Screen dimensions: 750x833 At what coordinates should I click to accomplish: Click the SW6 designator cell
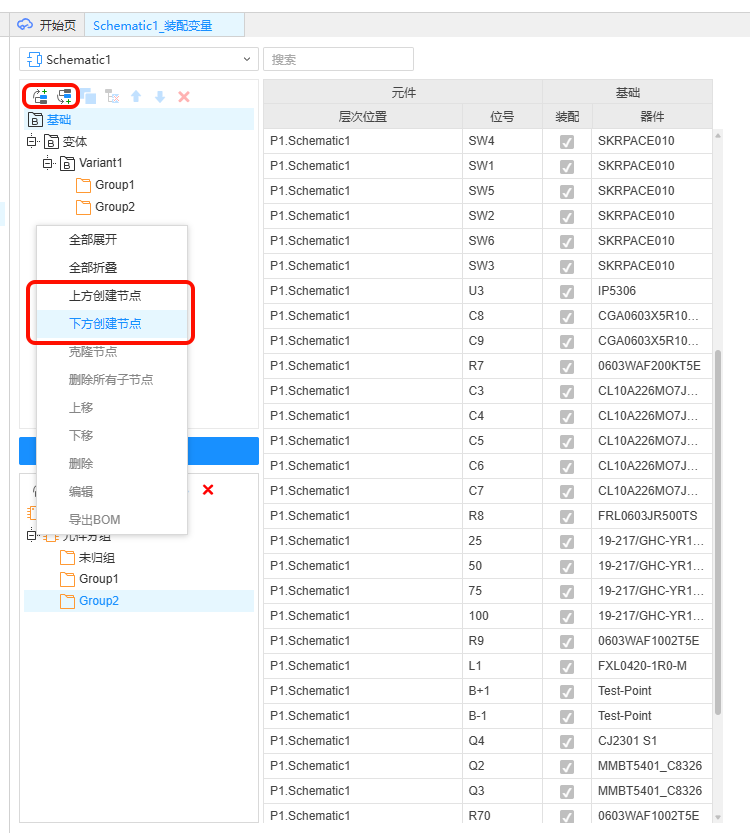coord(502,241)
